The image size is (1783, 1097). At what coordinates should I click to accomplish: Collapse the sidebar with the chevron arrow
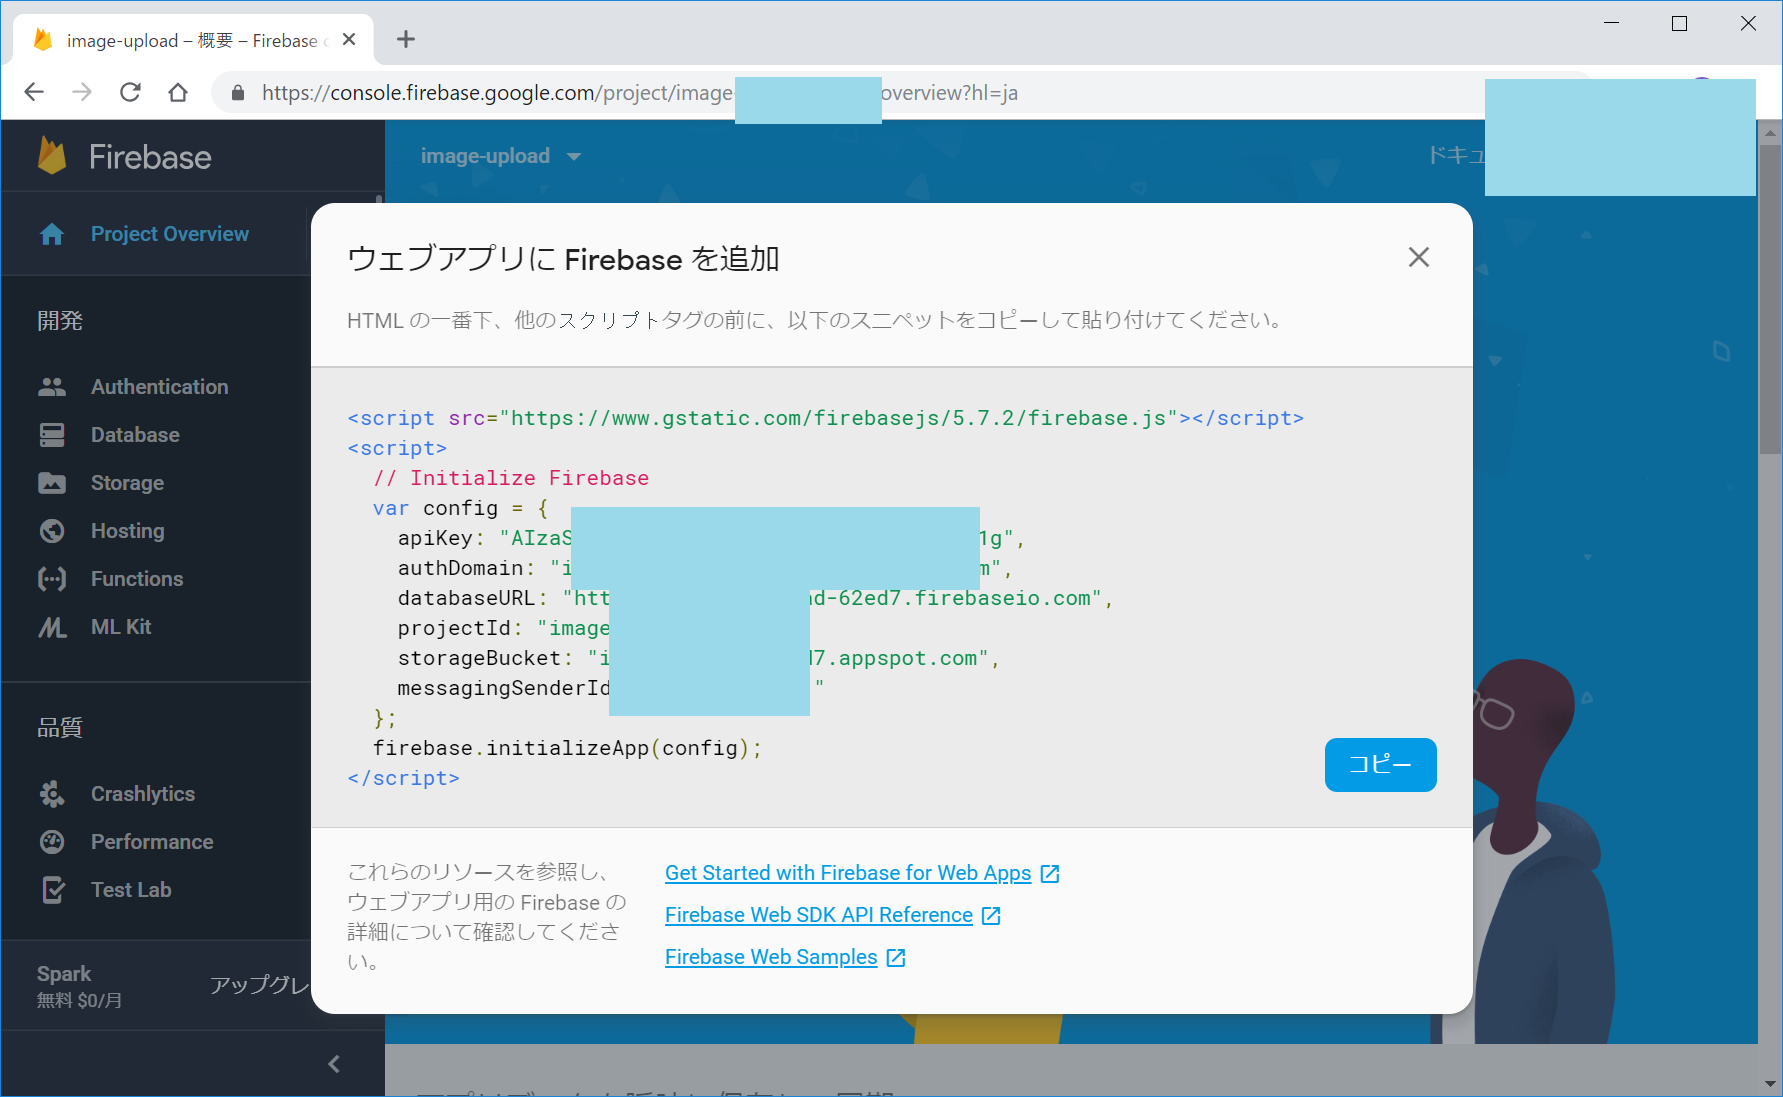coord(334,1064)
